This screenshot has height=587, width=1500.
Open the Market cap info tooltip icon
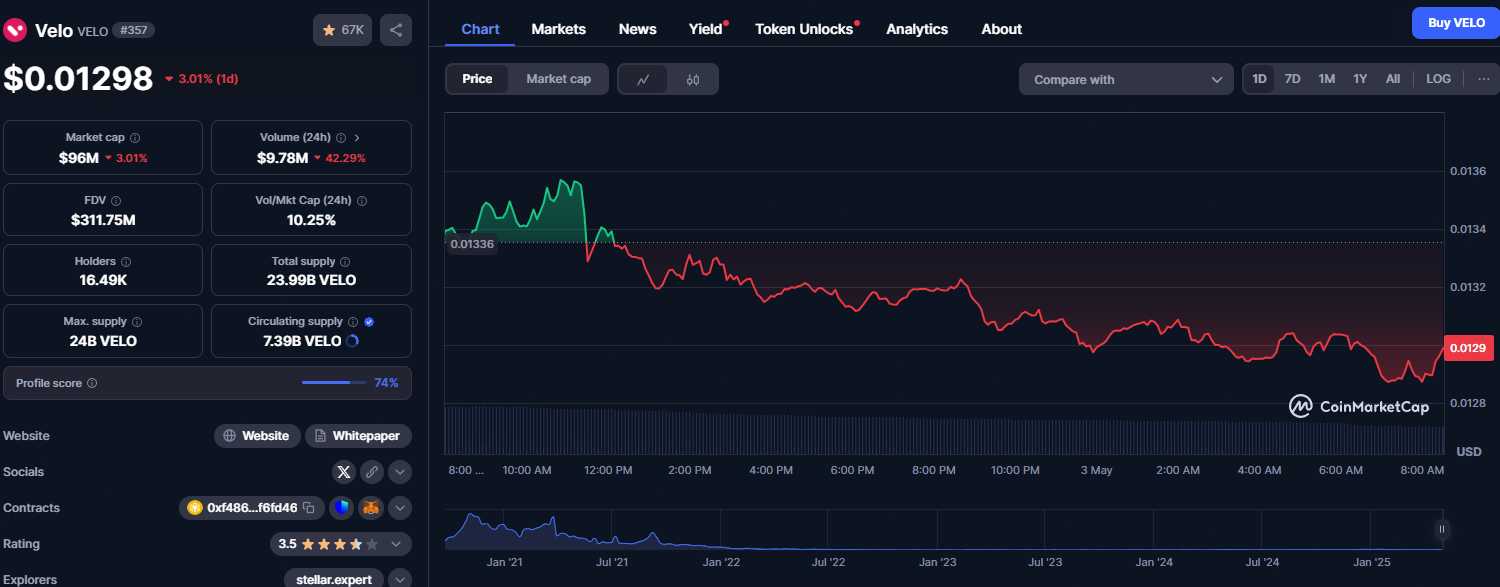(135, 138)
